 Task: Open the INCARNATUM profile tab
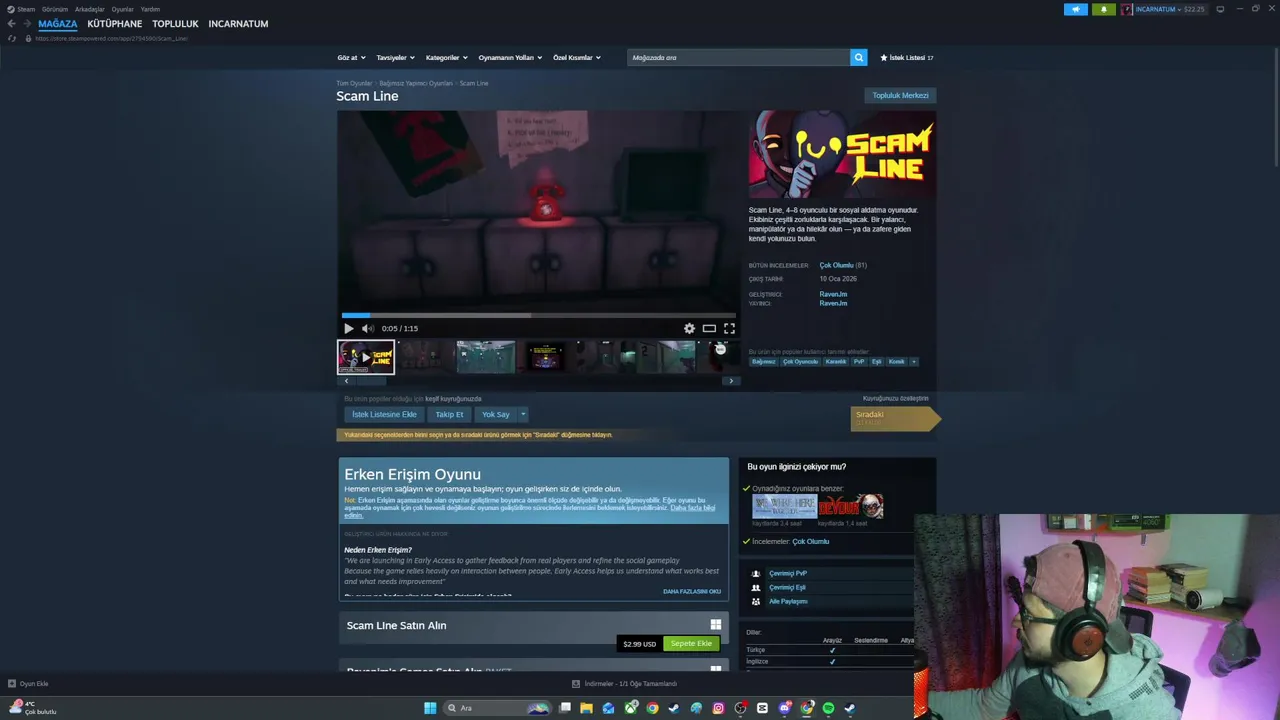[x=238, y=24]
